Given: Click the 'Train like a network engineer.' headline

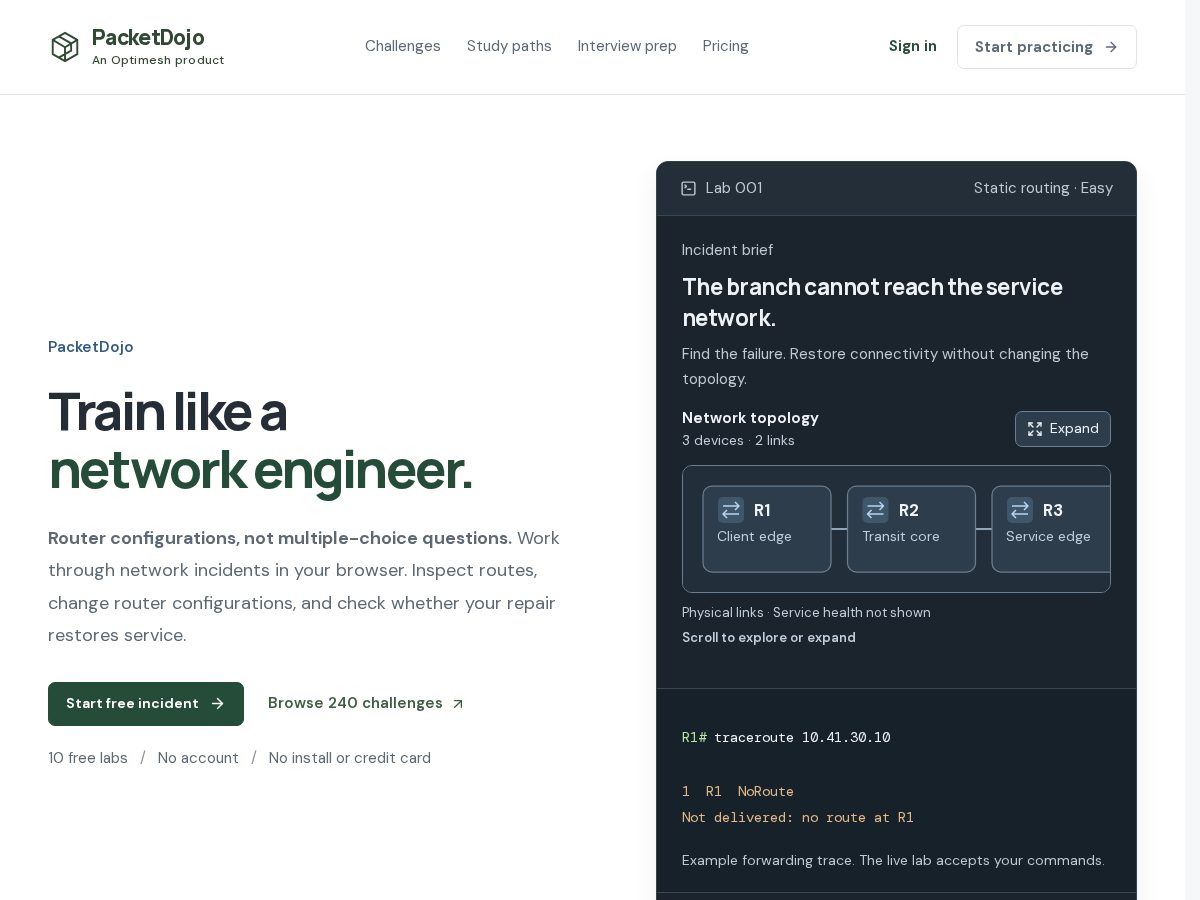Looking at the screenshot, I should (260, 441).
